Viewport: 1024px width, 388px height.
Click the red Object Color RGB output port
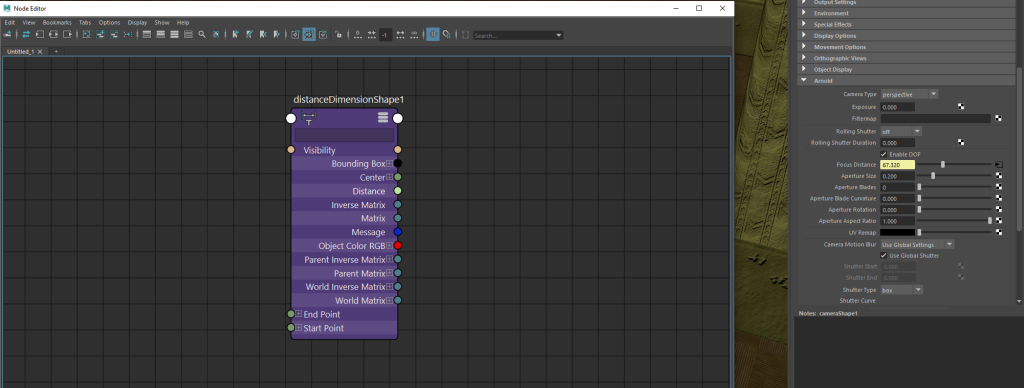click(397, 246)
